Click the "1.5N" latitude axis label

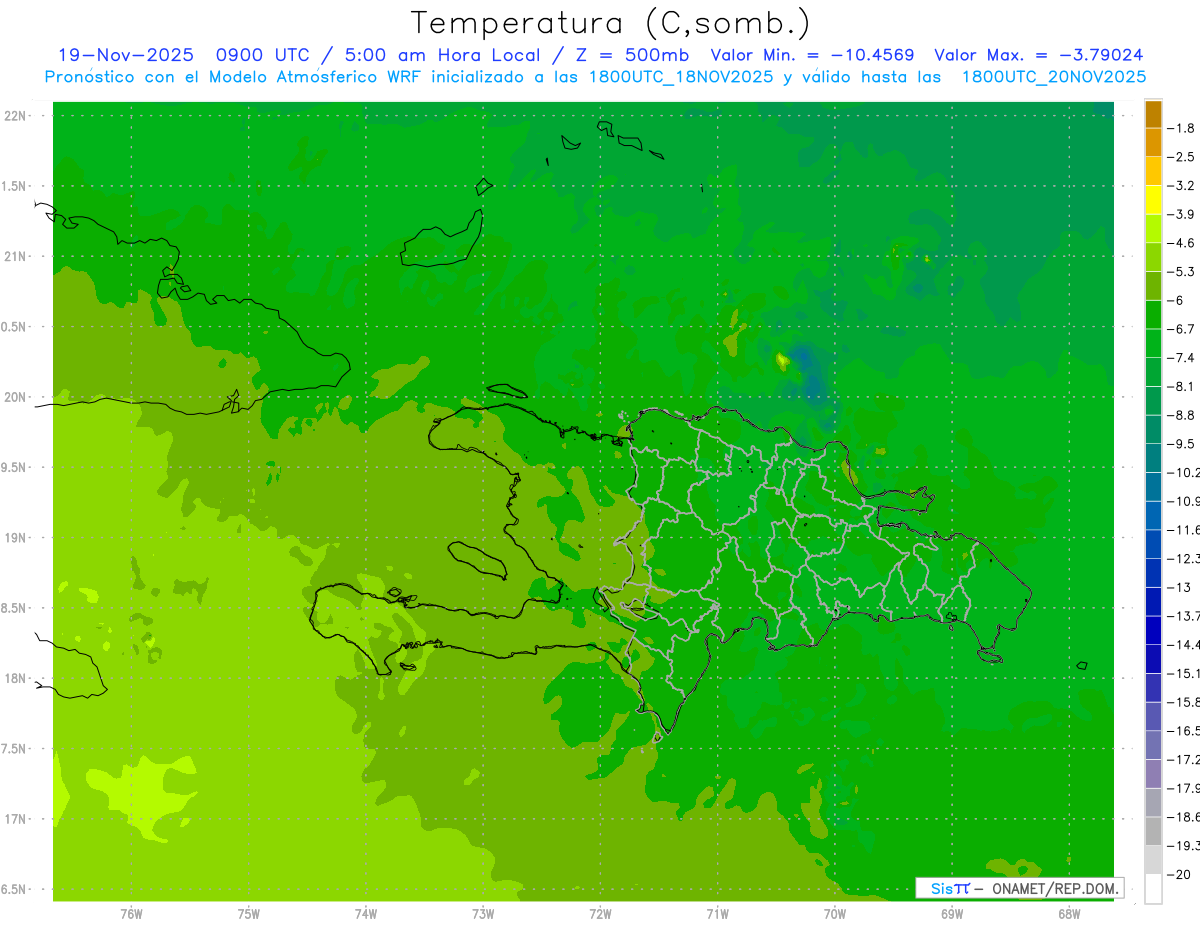14,186
